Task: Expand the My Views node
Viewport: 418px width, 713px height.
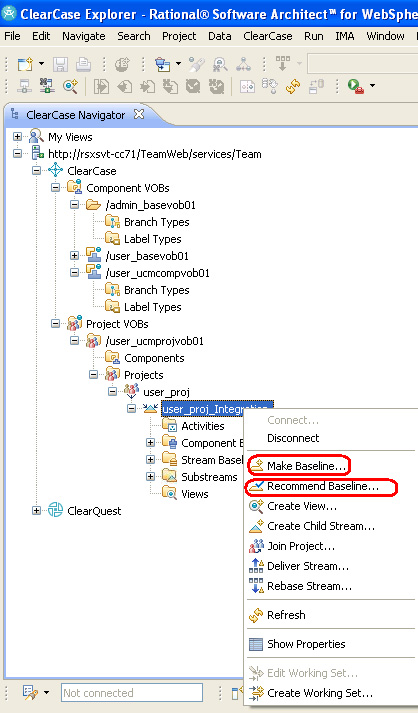Action: pyautogui.click(x=17, y=136)
